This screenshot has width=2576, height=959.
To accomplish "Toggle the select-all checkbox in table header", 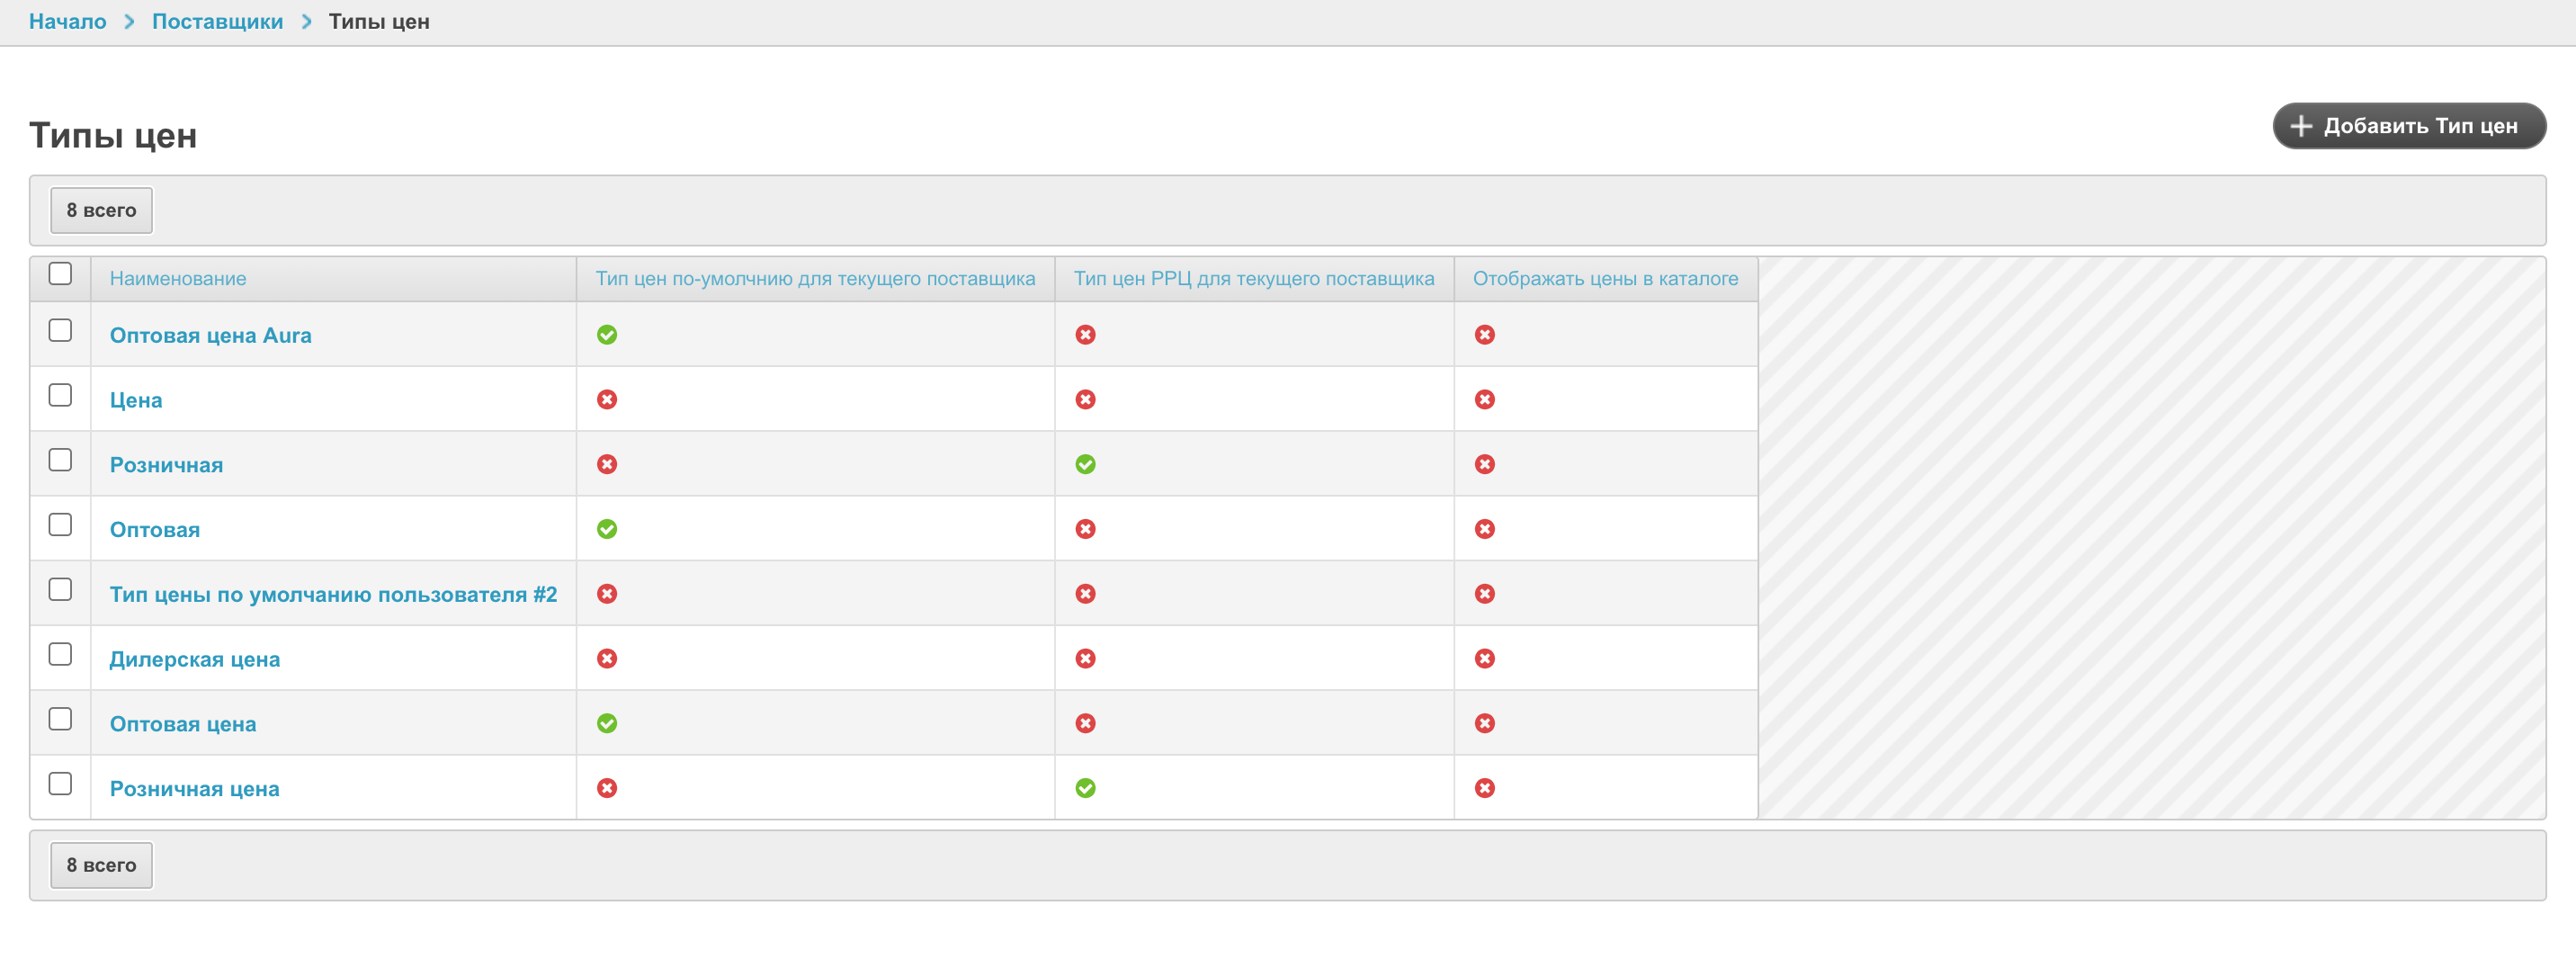I will [60, 274].
